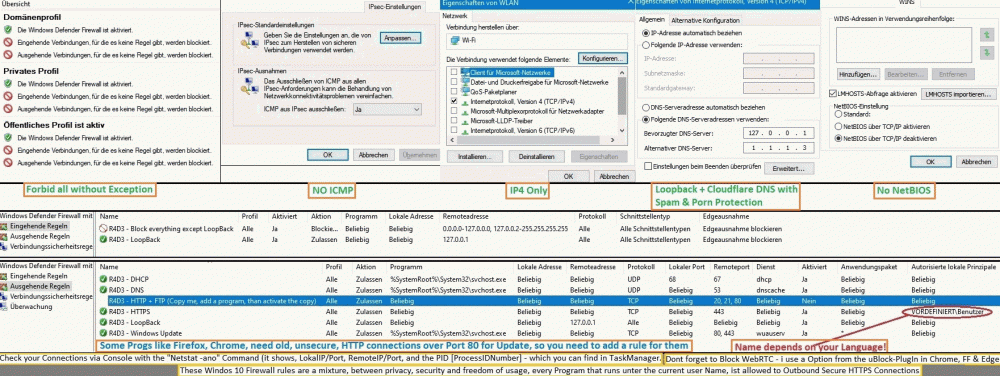
Task: Click red block icon of Block everything rule
Action: [104, 229]
